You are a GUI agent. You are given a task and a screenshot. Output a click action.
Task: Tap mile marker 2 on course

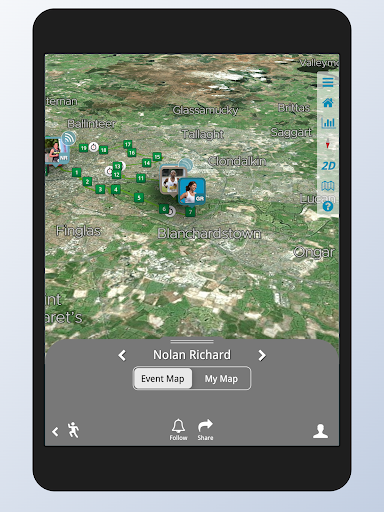tap(87, 181)
